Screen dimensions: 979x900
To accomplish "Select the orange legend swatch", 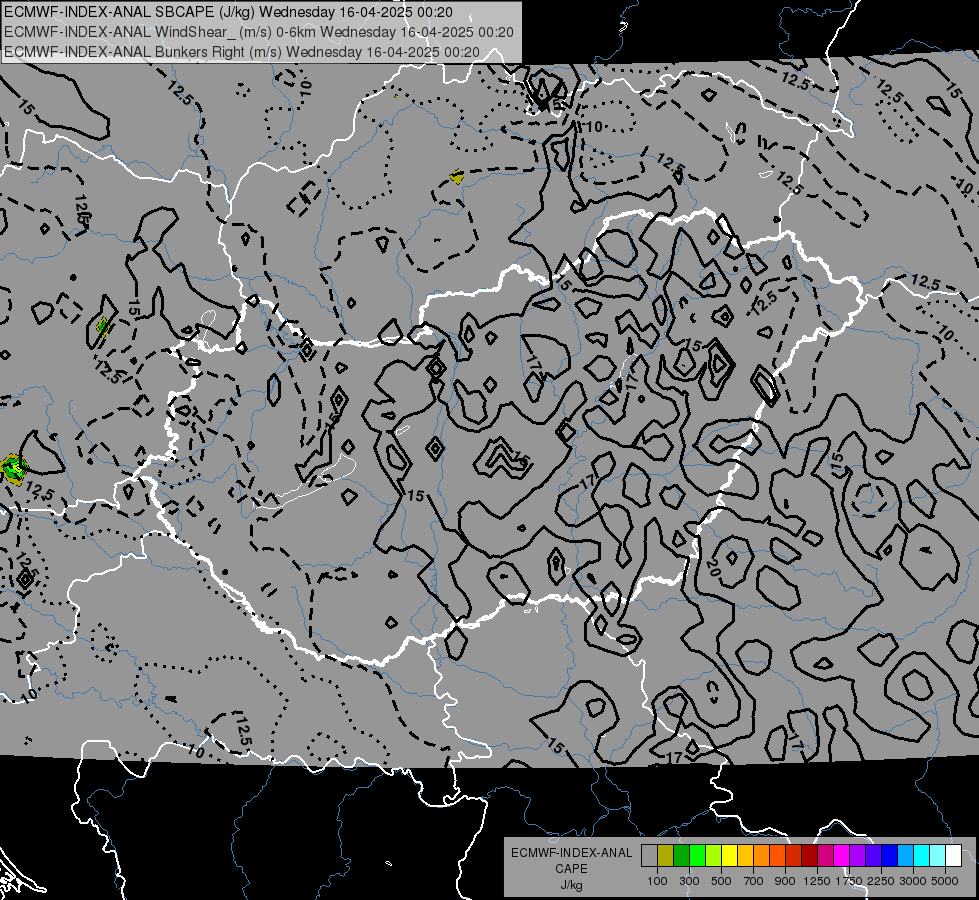I will (762, 856).
